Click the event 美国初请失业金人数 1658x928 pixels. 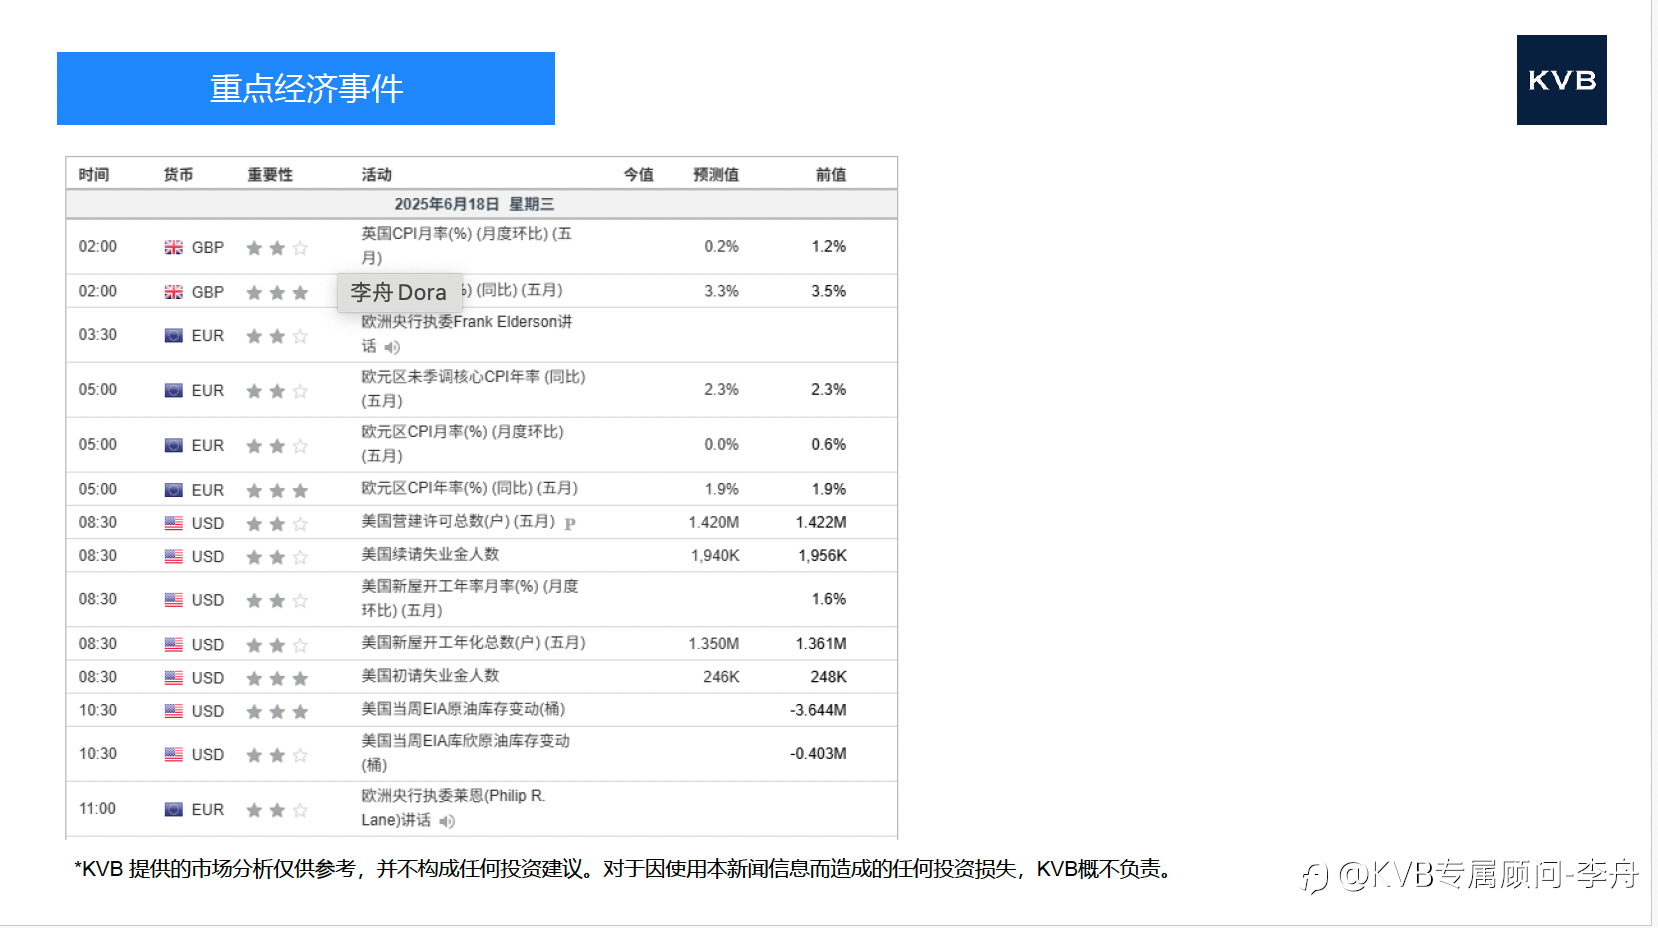pos(430,676)
